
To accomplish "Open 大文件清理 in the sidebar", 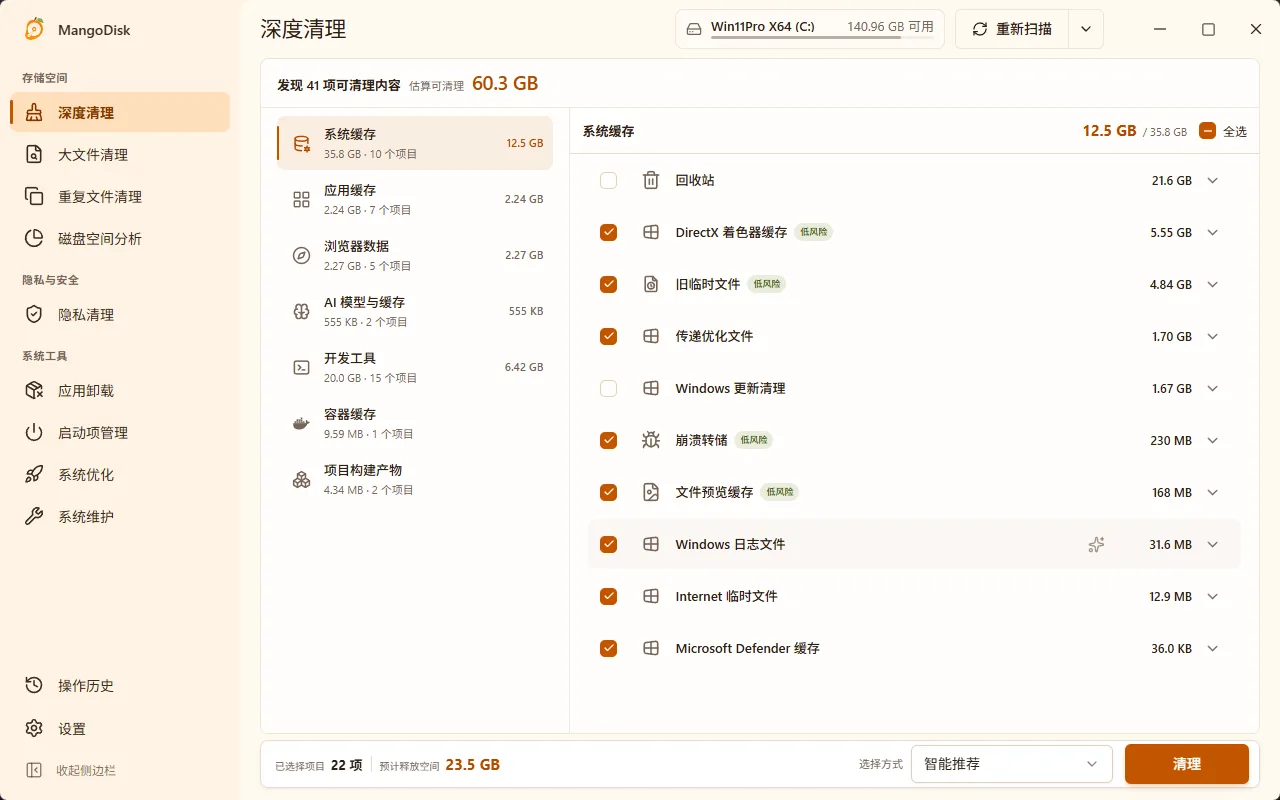I will pyautogui.click(x=120, y=155).
